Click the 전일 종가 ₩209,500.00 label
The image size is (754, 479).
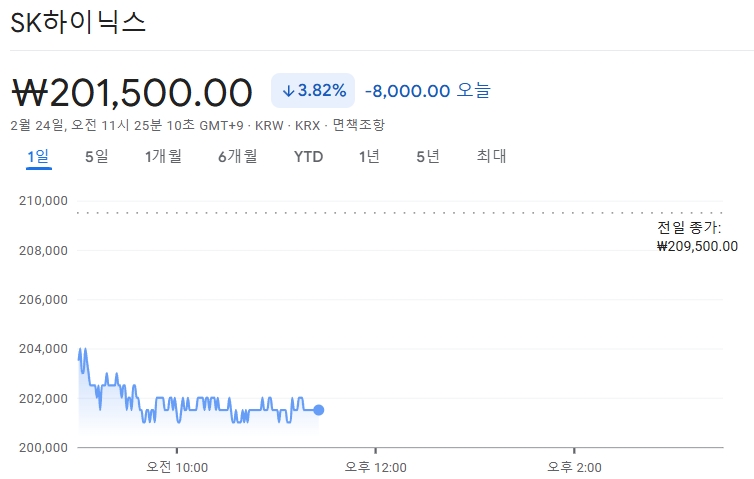tap(697, 237)
